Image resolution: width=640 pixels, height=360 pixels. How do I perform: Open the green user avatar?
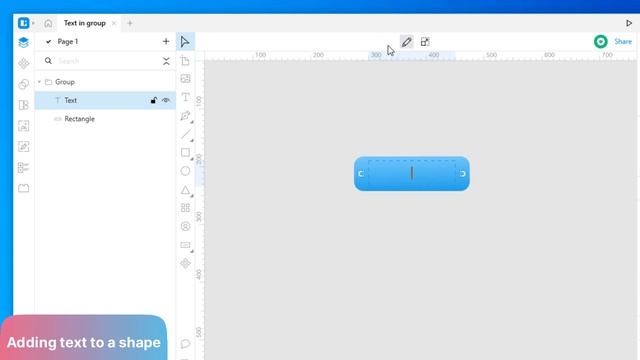click(x=600, y=42)
